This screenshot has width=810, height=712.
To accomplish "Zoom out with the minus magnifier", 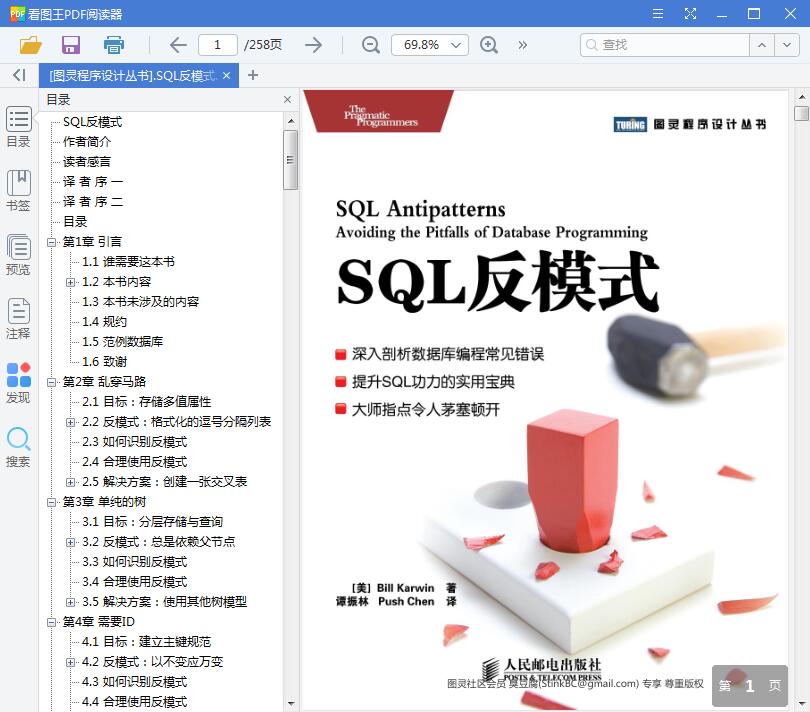I will pyautogui.click(x=370, y=45).
